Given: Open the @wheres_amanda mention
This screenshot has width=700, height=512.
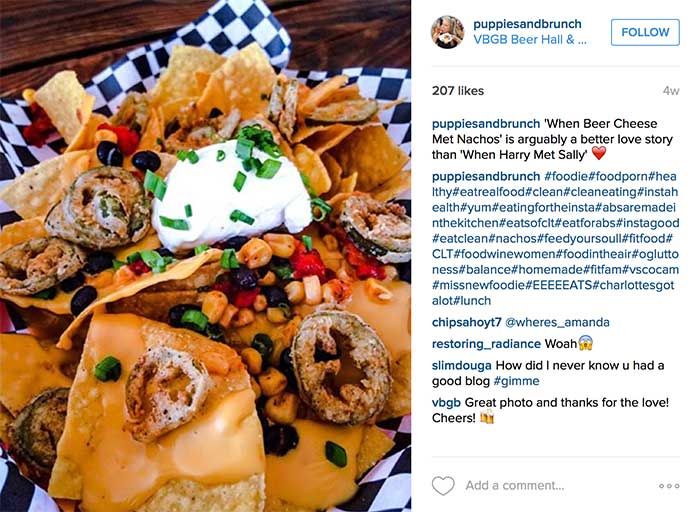Looking at the screenshot, I should click(557, 322).
